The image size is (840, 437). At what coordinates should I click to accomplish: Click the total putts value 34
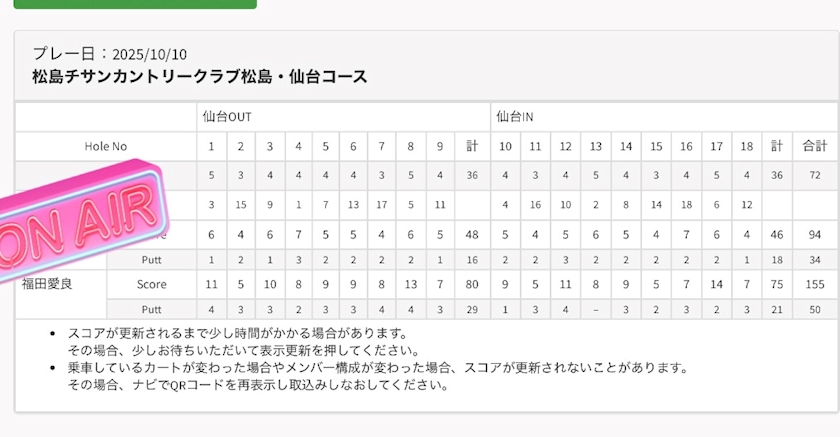coord(815,259)
